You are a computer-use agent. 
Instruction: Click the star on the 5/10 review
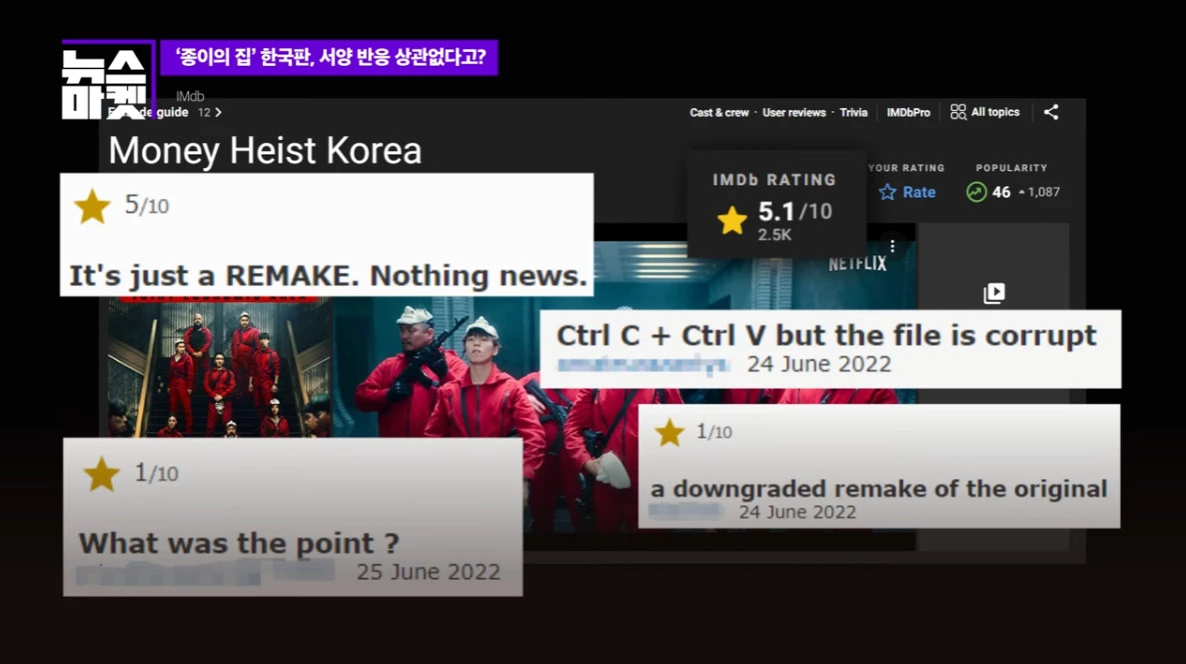click(x=92, y=207)
